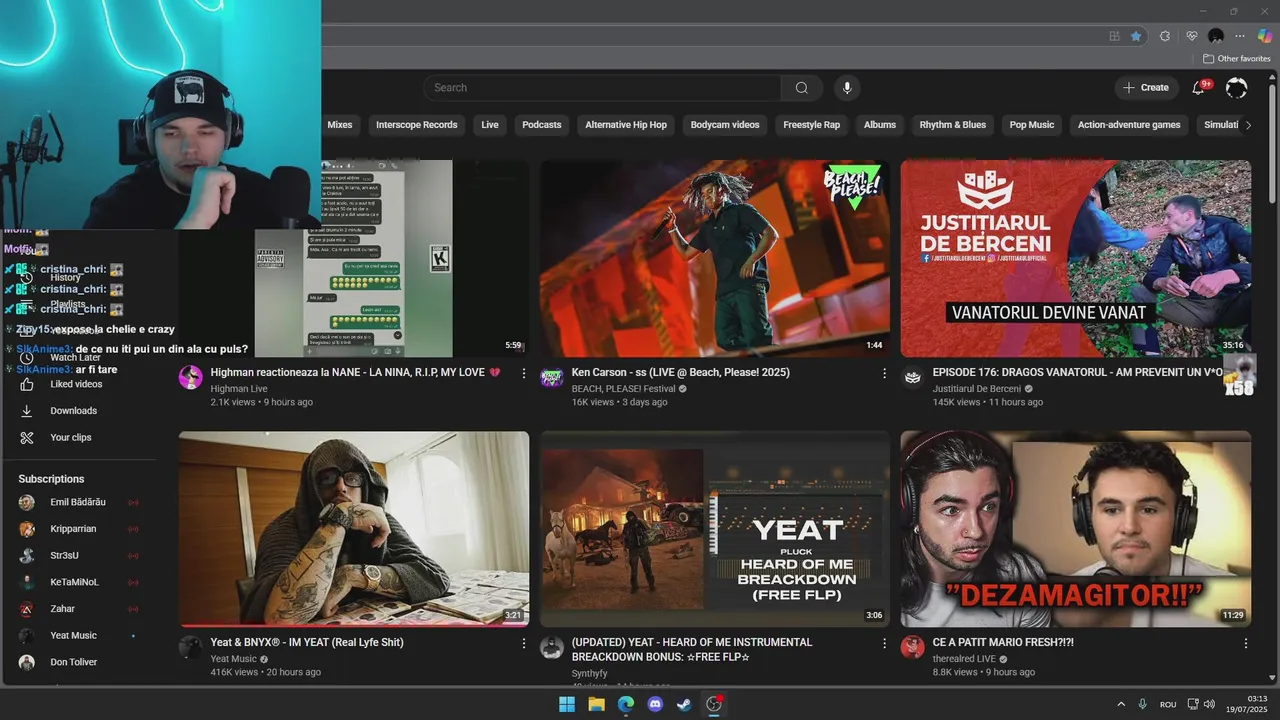The width and height of the screenshot is (1280, 720).
Task: Open the Other favorites folder
Action: (x=1236, y=59)
